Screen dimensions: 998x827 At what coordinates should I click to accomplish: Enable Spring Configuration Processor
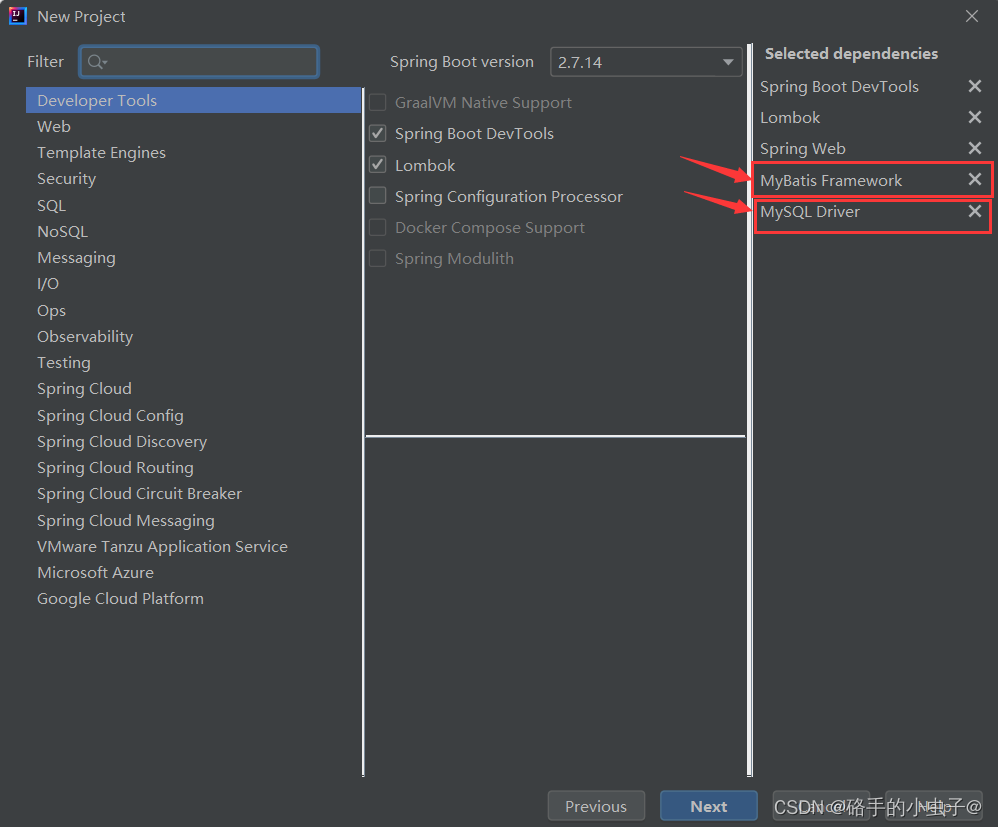click(x=377, y=196)
